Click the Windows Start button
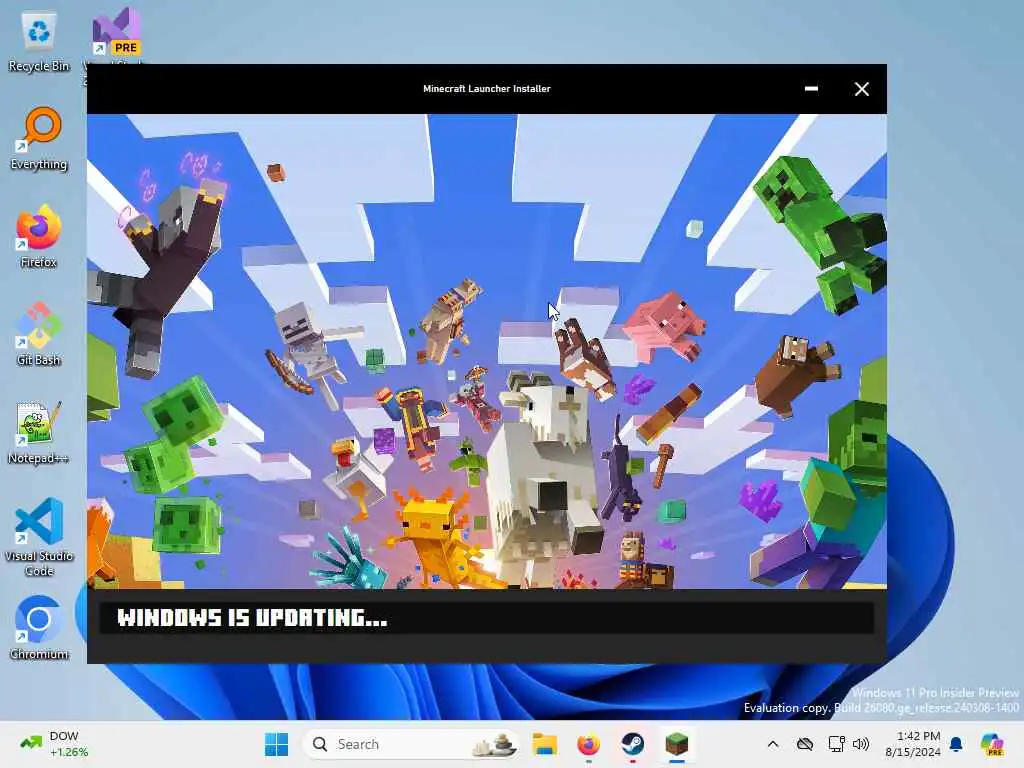Viewport: 1024px width, 768px height. point(276,744)
